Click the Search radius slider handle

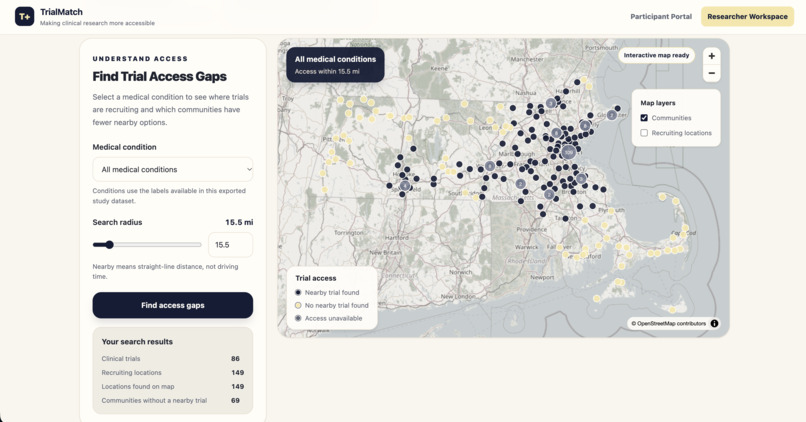(x=109, y=245)
